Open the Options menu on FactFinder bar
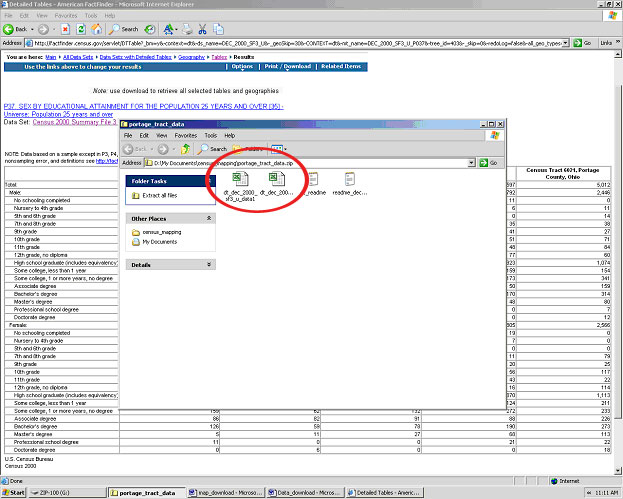623x499 pixels. (242, 66)
